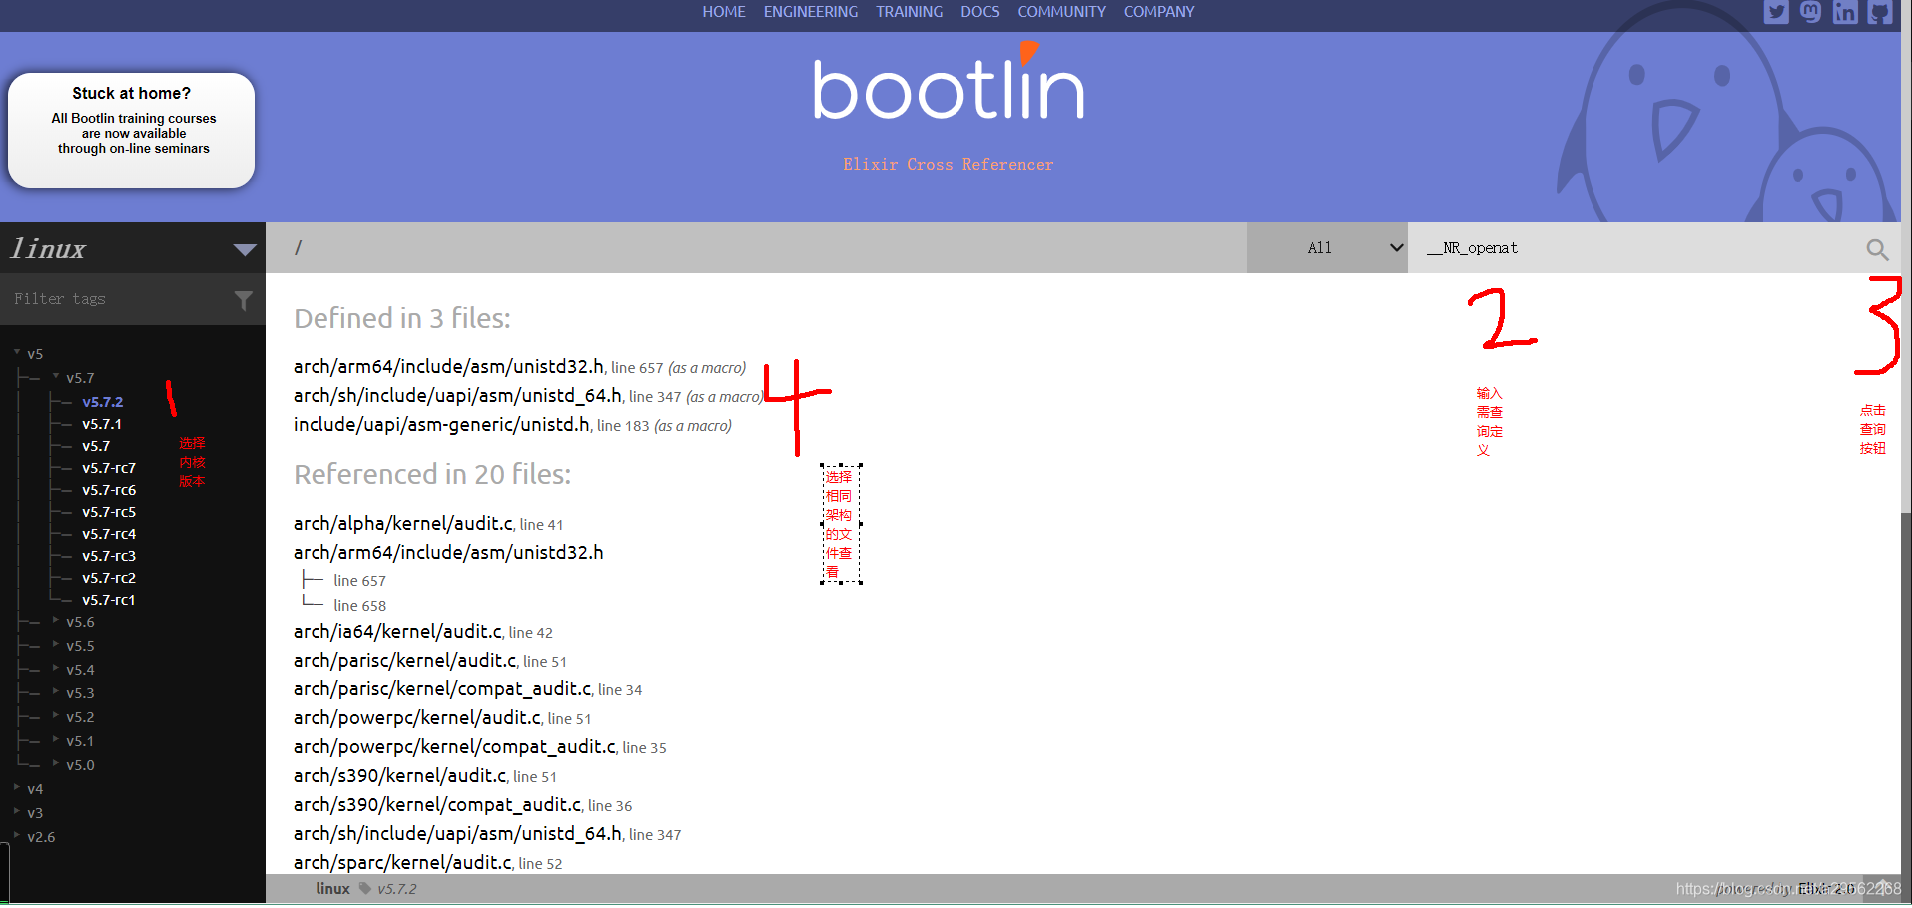Open arch/sparc/kernel/audit.c reference
The image size is (1912, 908).
(x=403, y=863)
